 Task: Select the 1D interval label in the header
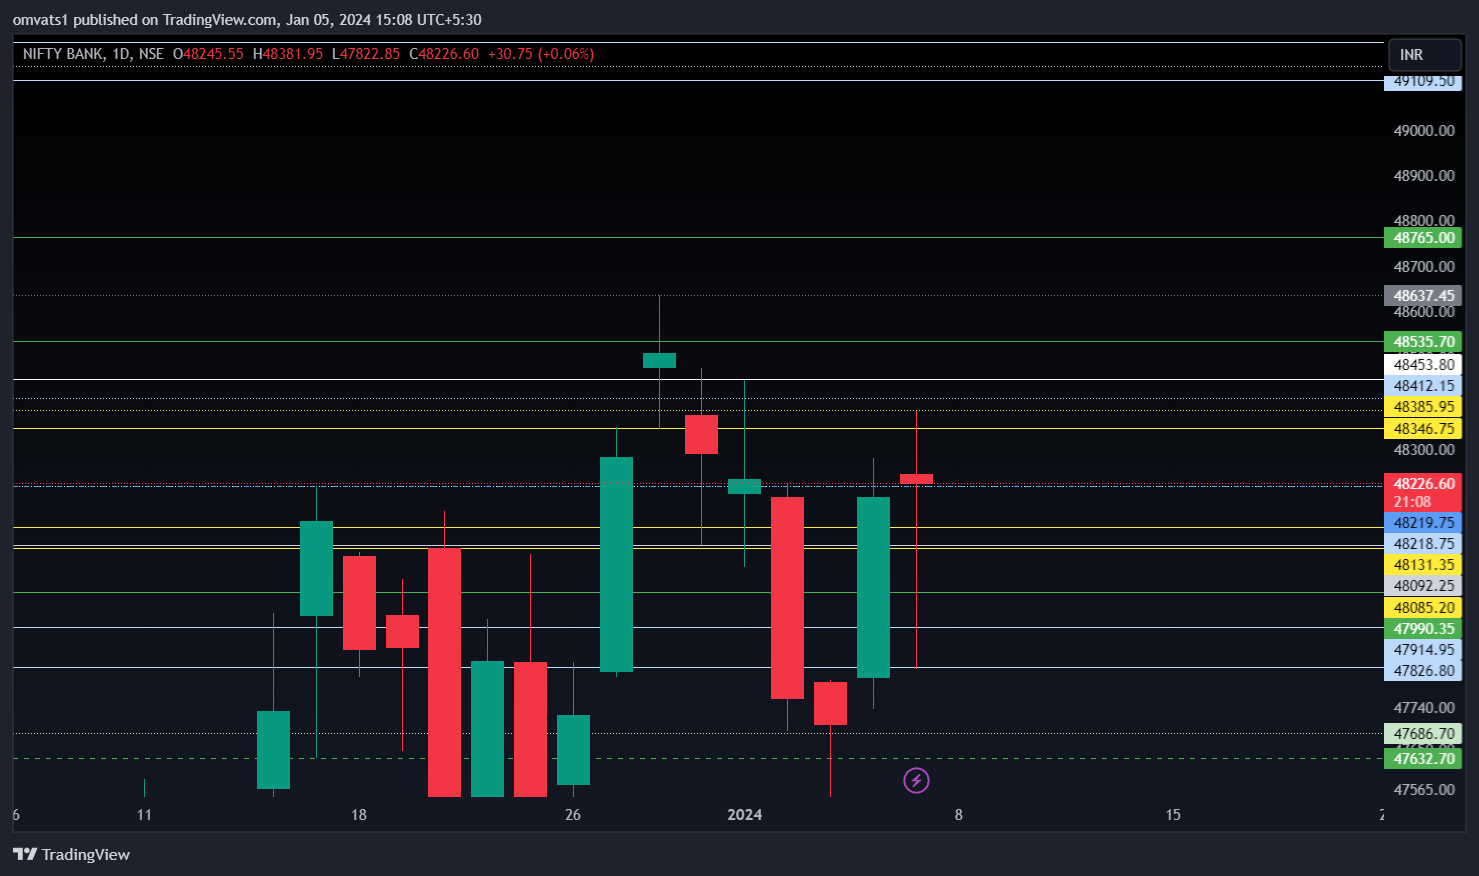pos(121,54)
